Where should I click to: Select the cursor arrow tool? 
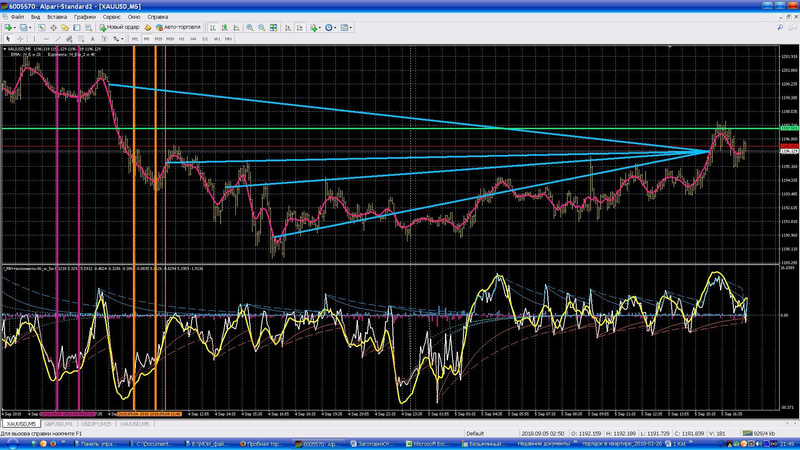point(9,38)
